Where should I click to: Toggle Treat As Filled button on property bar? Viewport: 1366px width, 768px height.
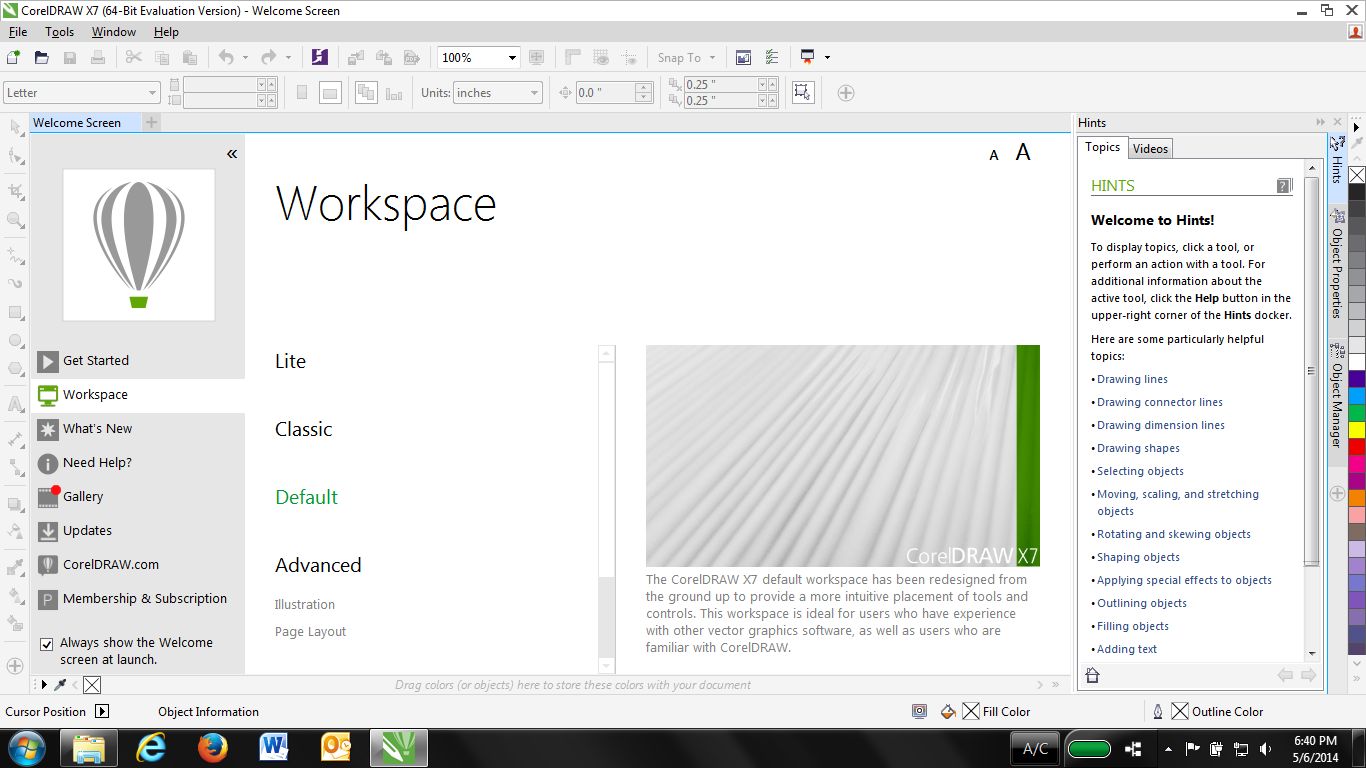pos(802,93)
